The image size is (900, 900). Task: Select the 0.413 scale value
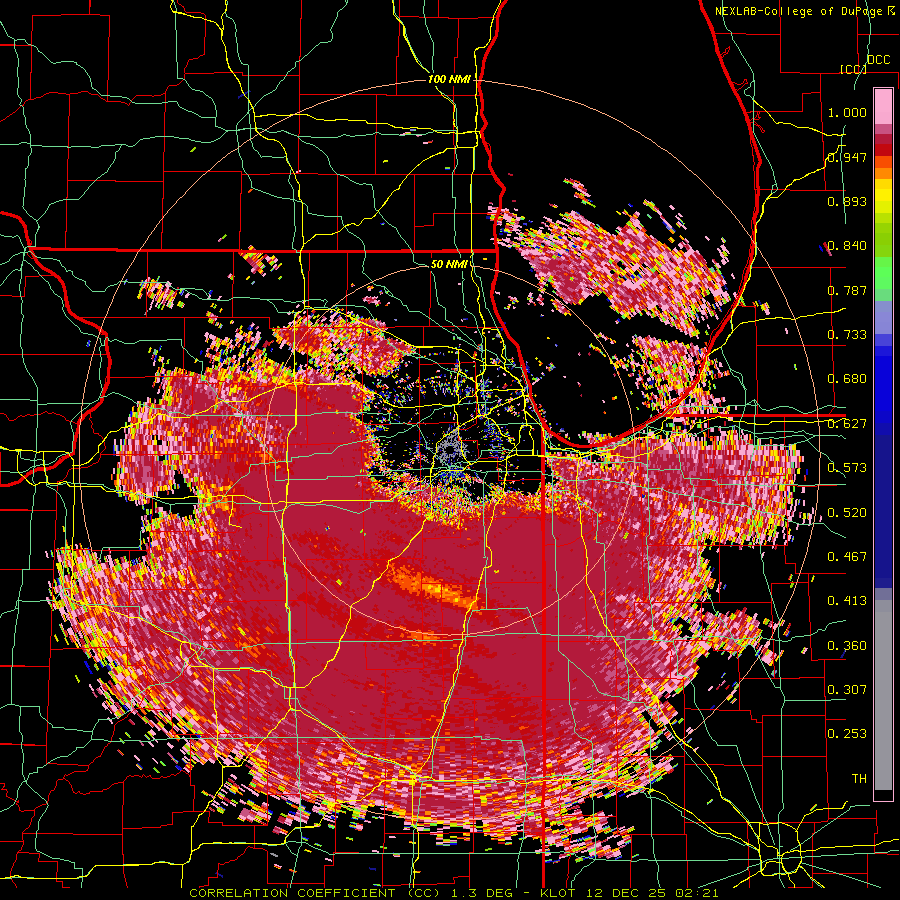pos(847,601)
